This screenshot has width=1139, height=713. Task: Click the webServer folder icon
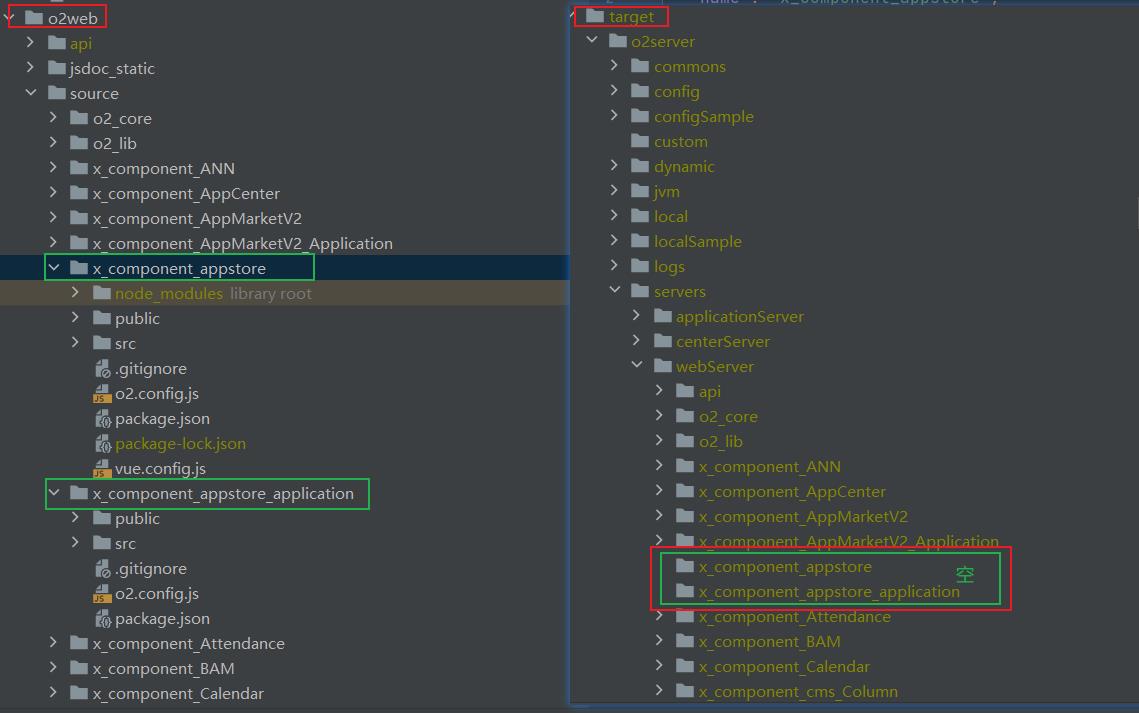click(662, 367)
